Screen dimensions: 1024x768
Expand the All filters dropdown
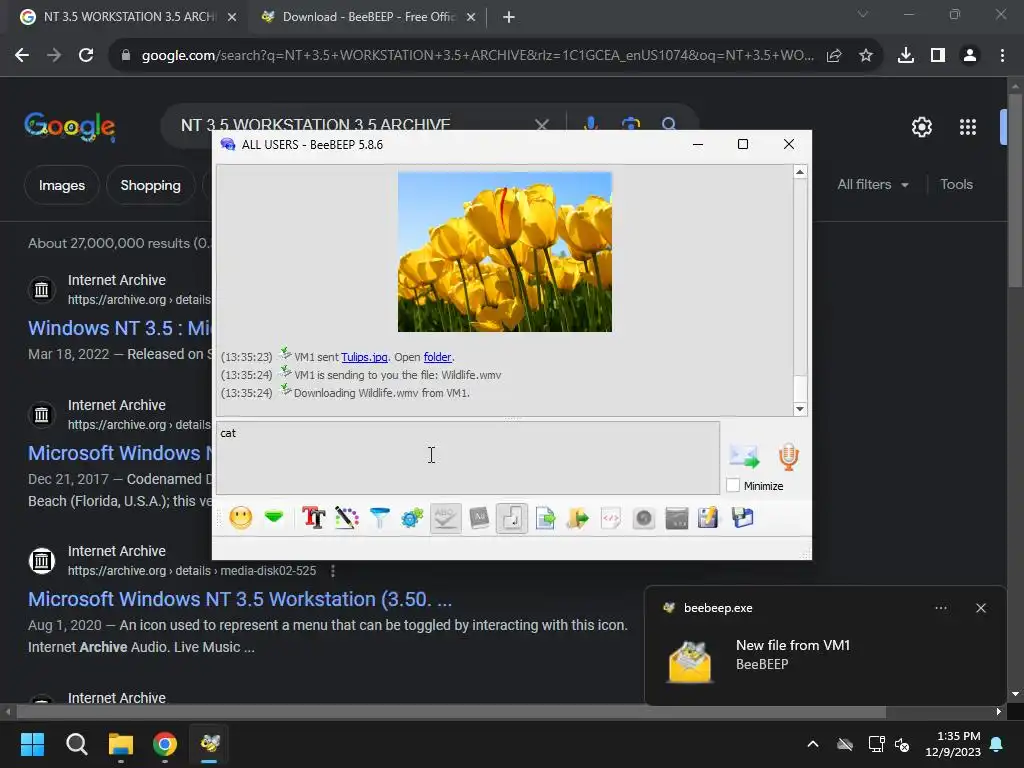(872, 185)
